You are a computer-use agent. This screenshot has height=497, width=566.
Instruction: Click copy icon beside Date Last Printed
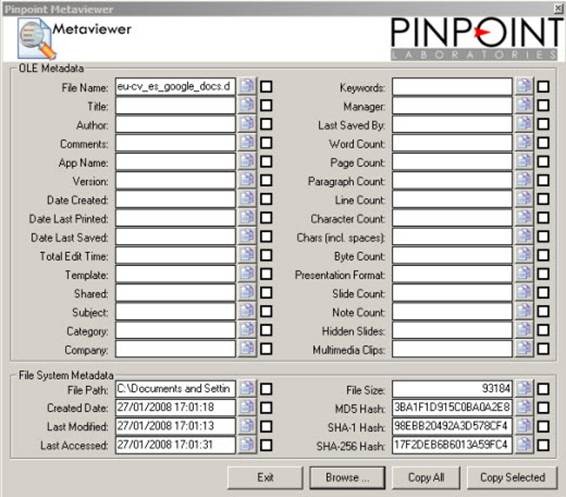click(x=247, y=218)
